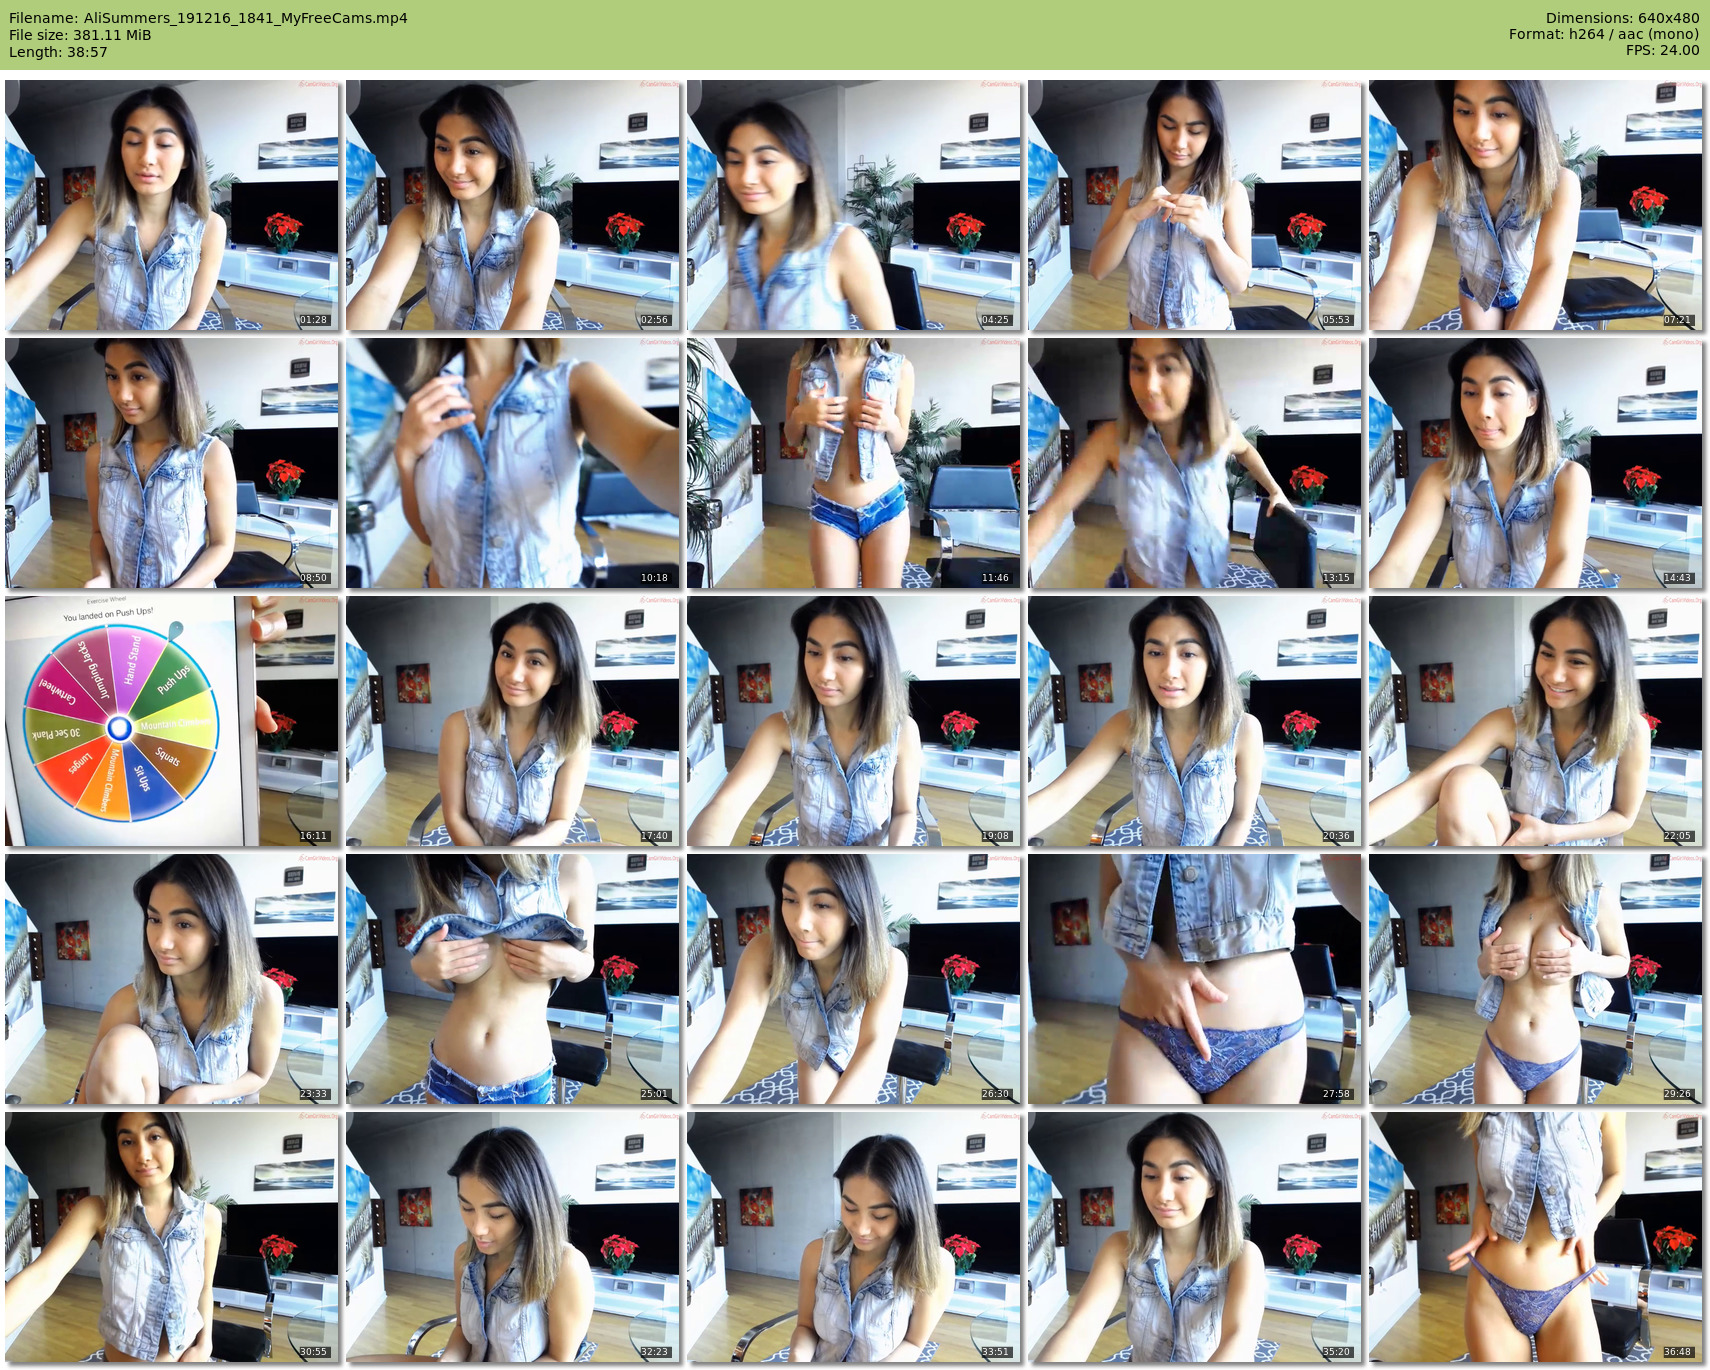Select the frame stamped 11:46
The image size is (1710, 1370).
pyautogui.click(x=854, y=463)
